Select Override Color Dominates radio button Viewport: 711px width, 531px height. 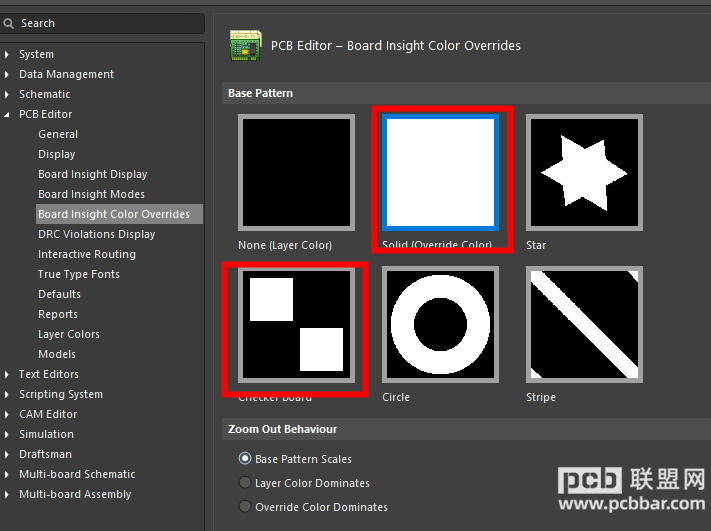coord(245,507)
